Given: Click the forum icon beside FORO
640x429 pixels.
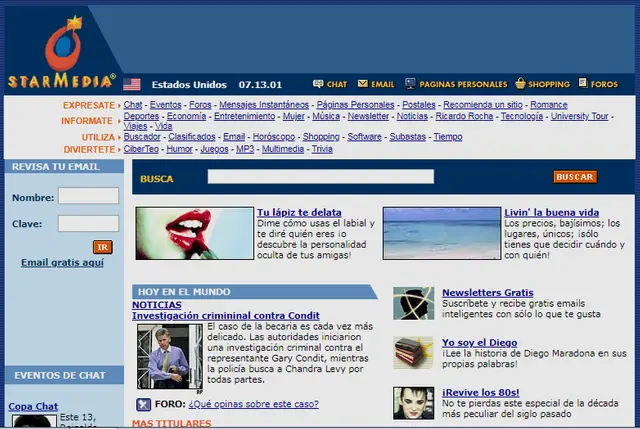Looking at the screenshot, I should click(143, 405).
